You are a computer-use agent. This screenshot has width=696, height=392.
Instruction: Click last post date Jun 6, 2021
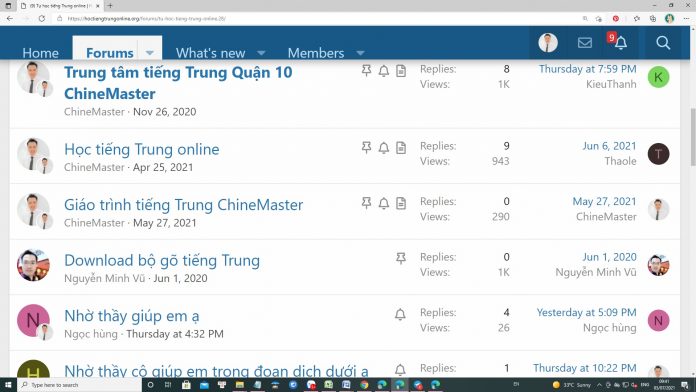click(x=609, y=146)
